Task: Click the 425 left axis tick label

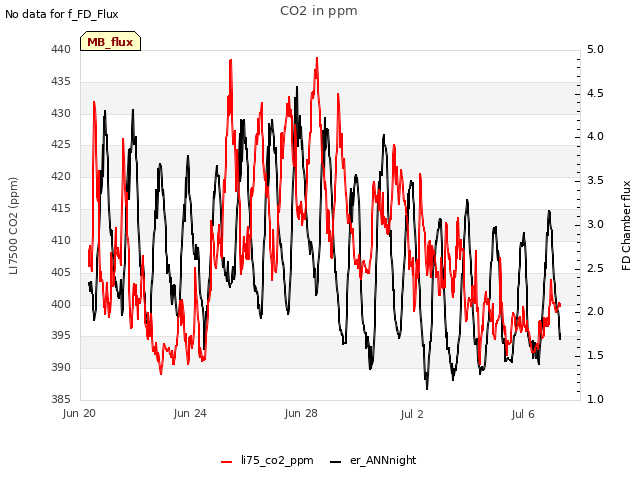Action: (61, 144)
